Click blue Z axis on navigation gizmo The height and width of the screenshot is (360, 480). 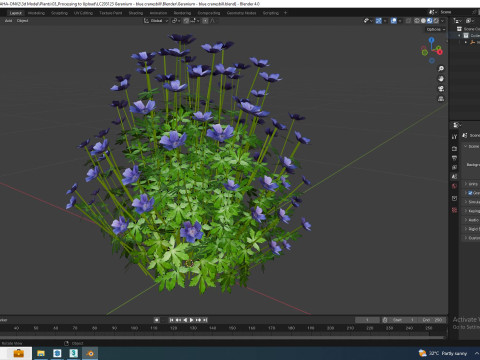(x=432, y=40)
